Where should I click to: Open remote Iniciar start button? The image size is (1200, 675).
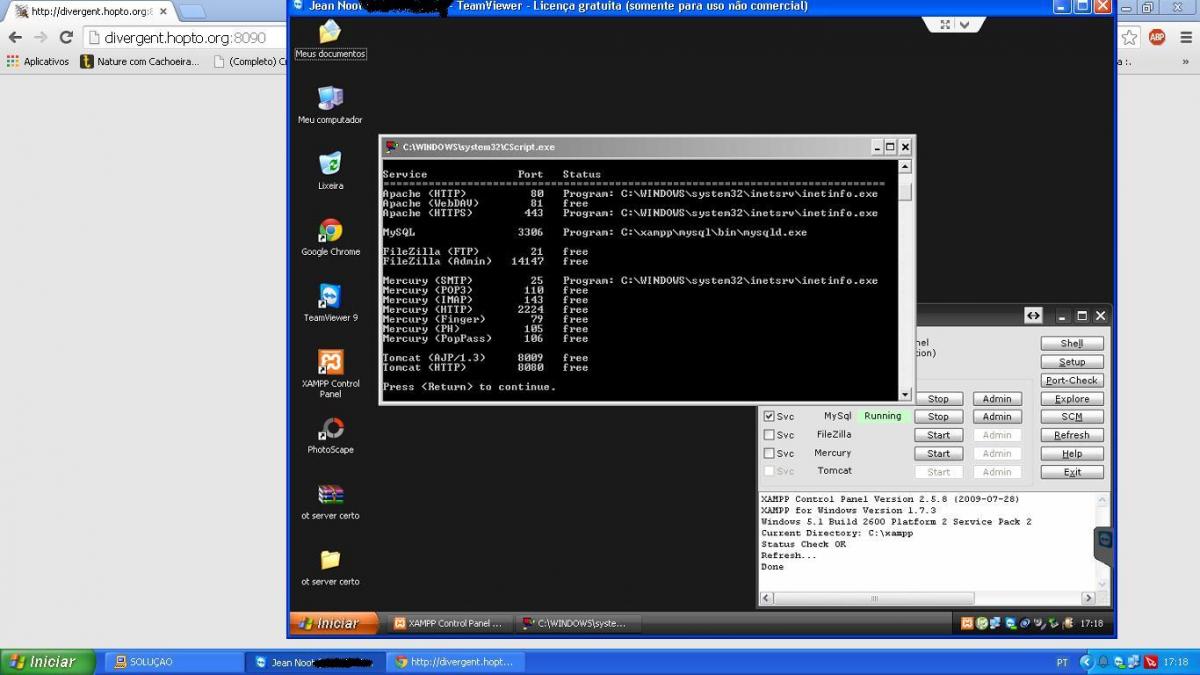pyautogui.click(x=334, y=623)
